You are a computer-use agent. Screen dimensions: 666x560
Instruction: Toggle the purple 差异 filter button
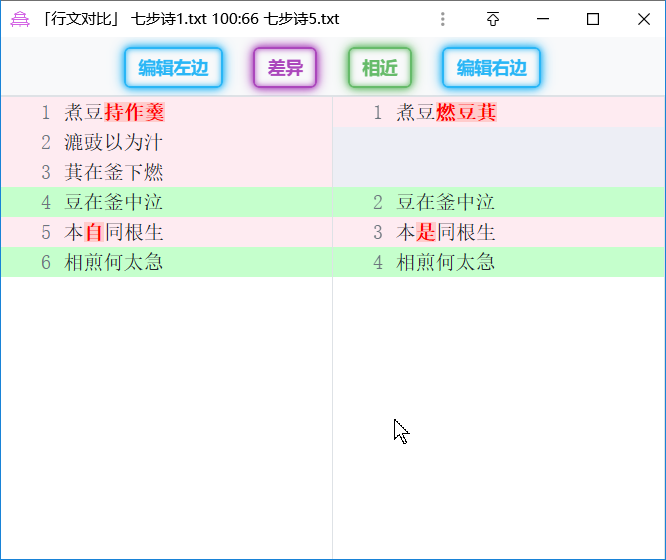tap(285, 68)
